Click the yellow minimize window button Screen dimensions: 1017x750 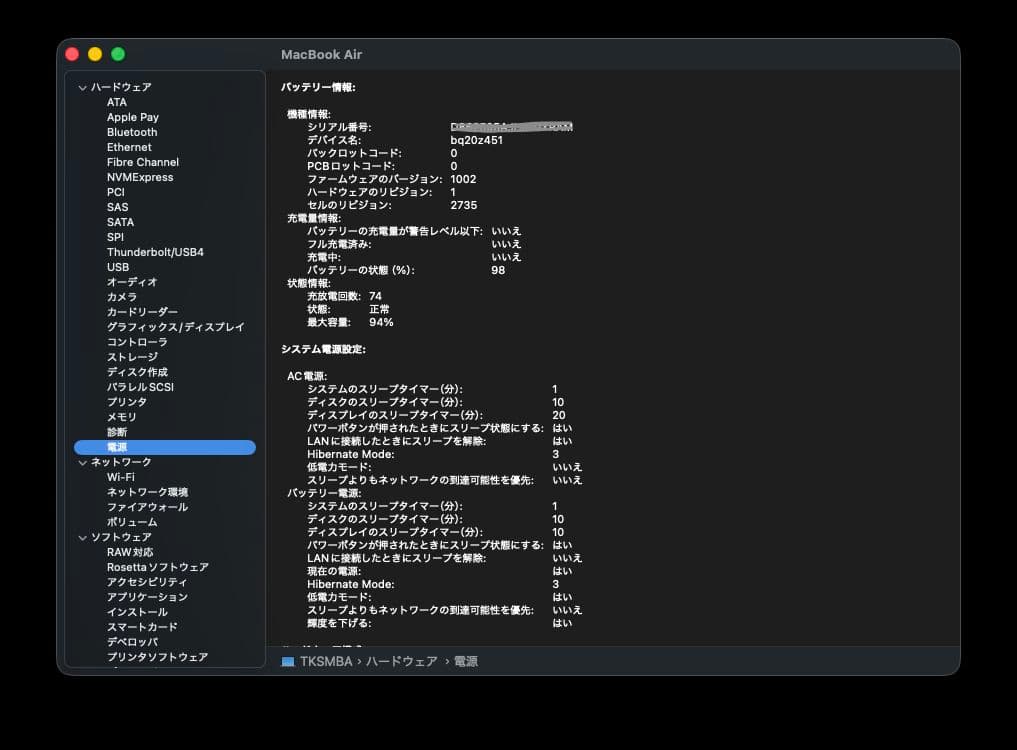(x=95, y=54)
